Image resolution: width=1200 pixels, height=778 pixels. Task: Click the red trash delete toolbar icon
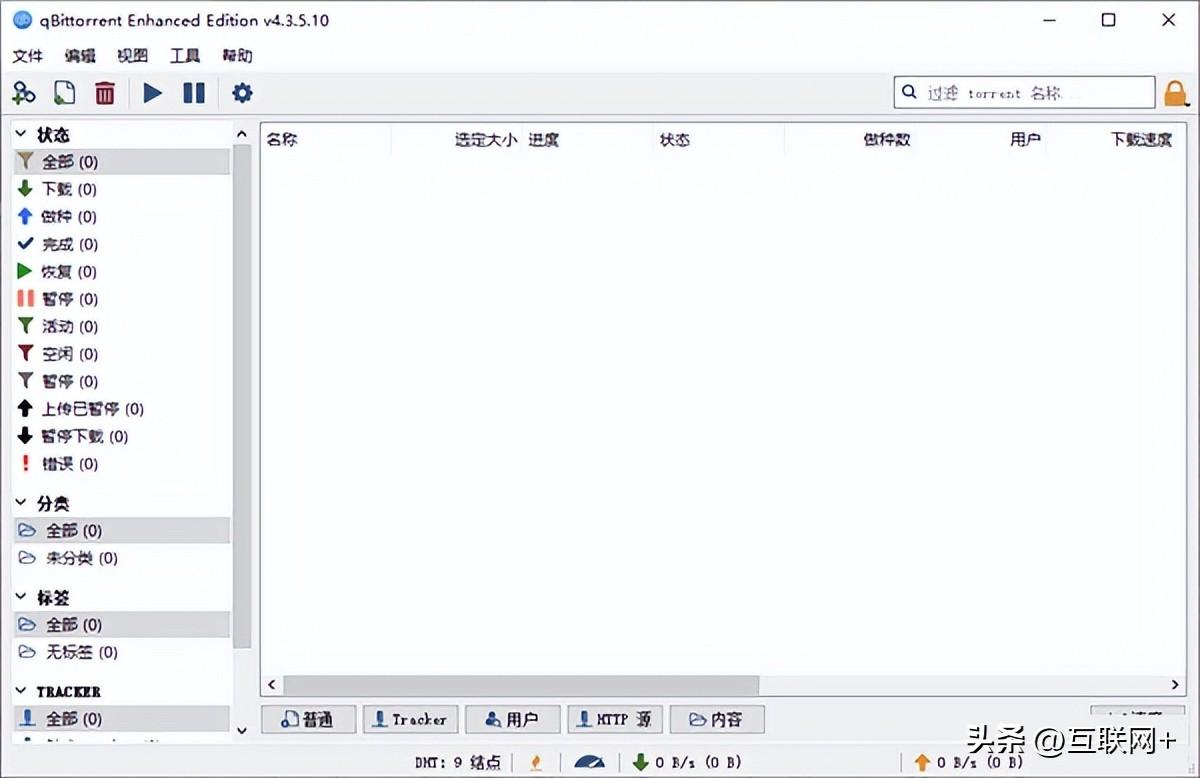[105, 93]
